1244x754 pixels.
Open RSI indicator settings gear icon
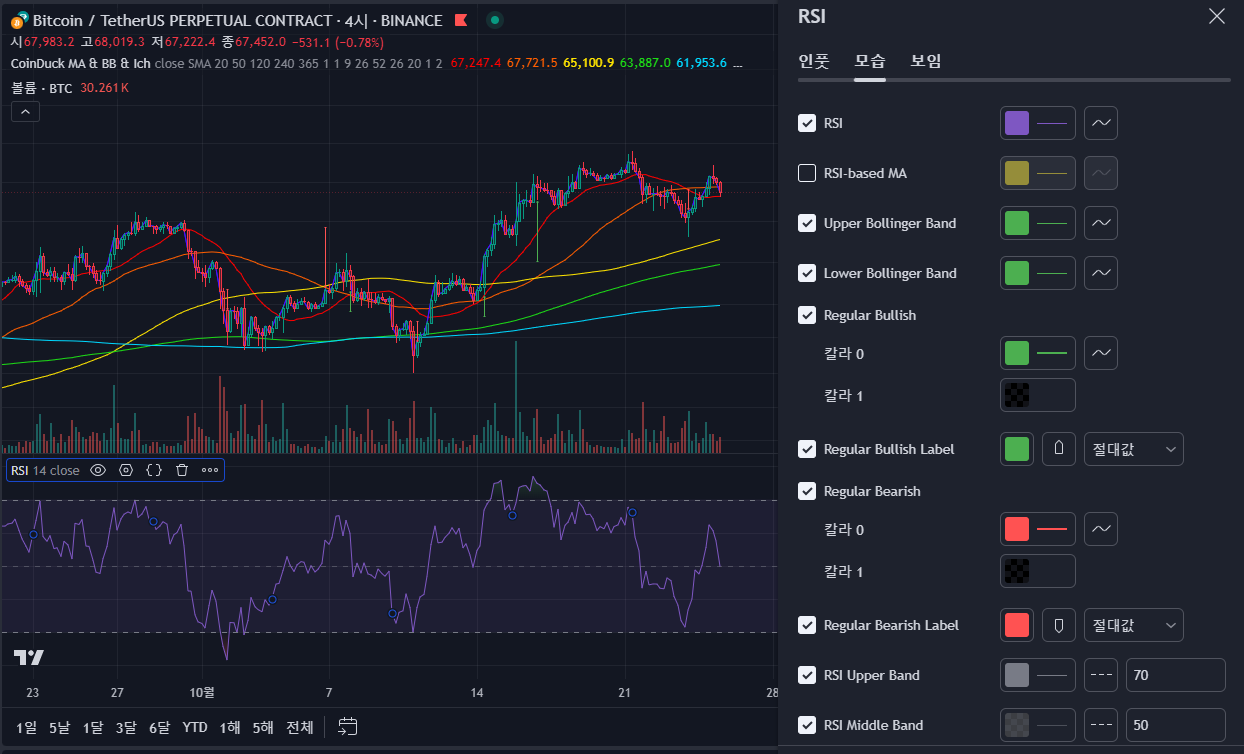pyautogui.click(x=126, y=470)
